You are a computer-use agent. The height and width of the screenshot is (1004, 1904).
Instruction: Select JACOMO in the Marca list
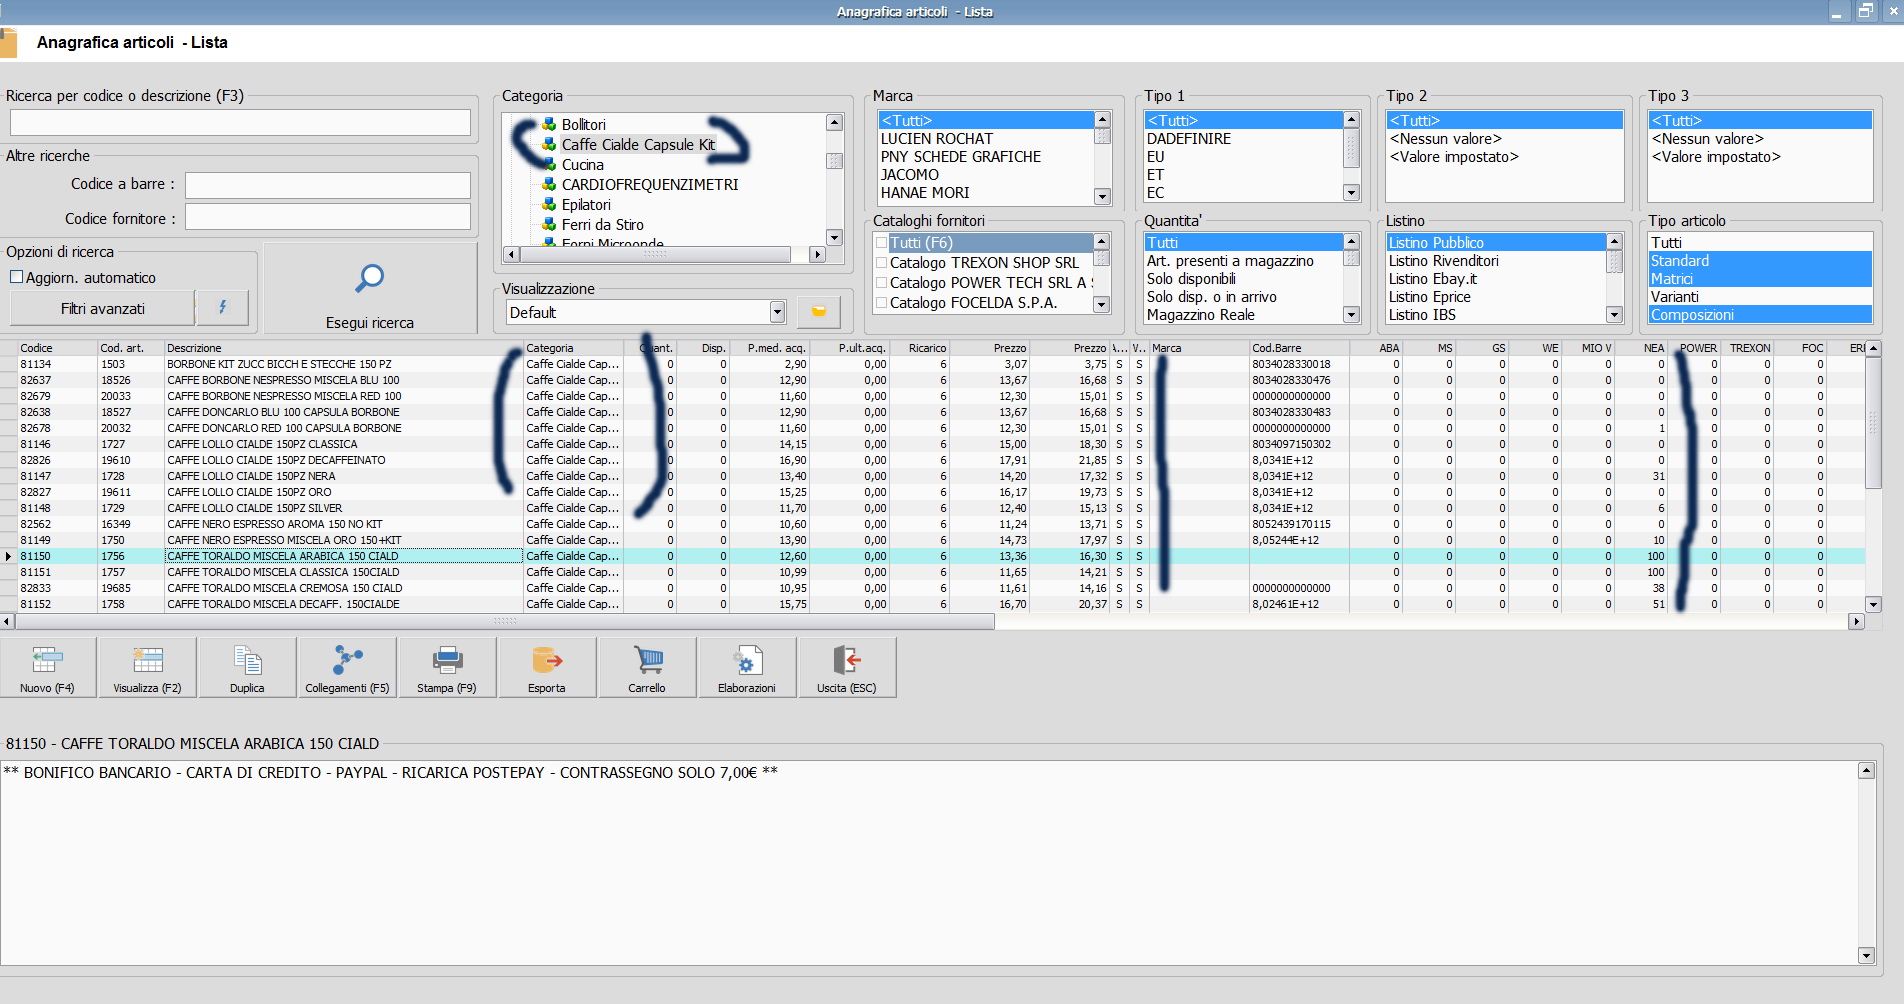986,175
